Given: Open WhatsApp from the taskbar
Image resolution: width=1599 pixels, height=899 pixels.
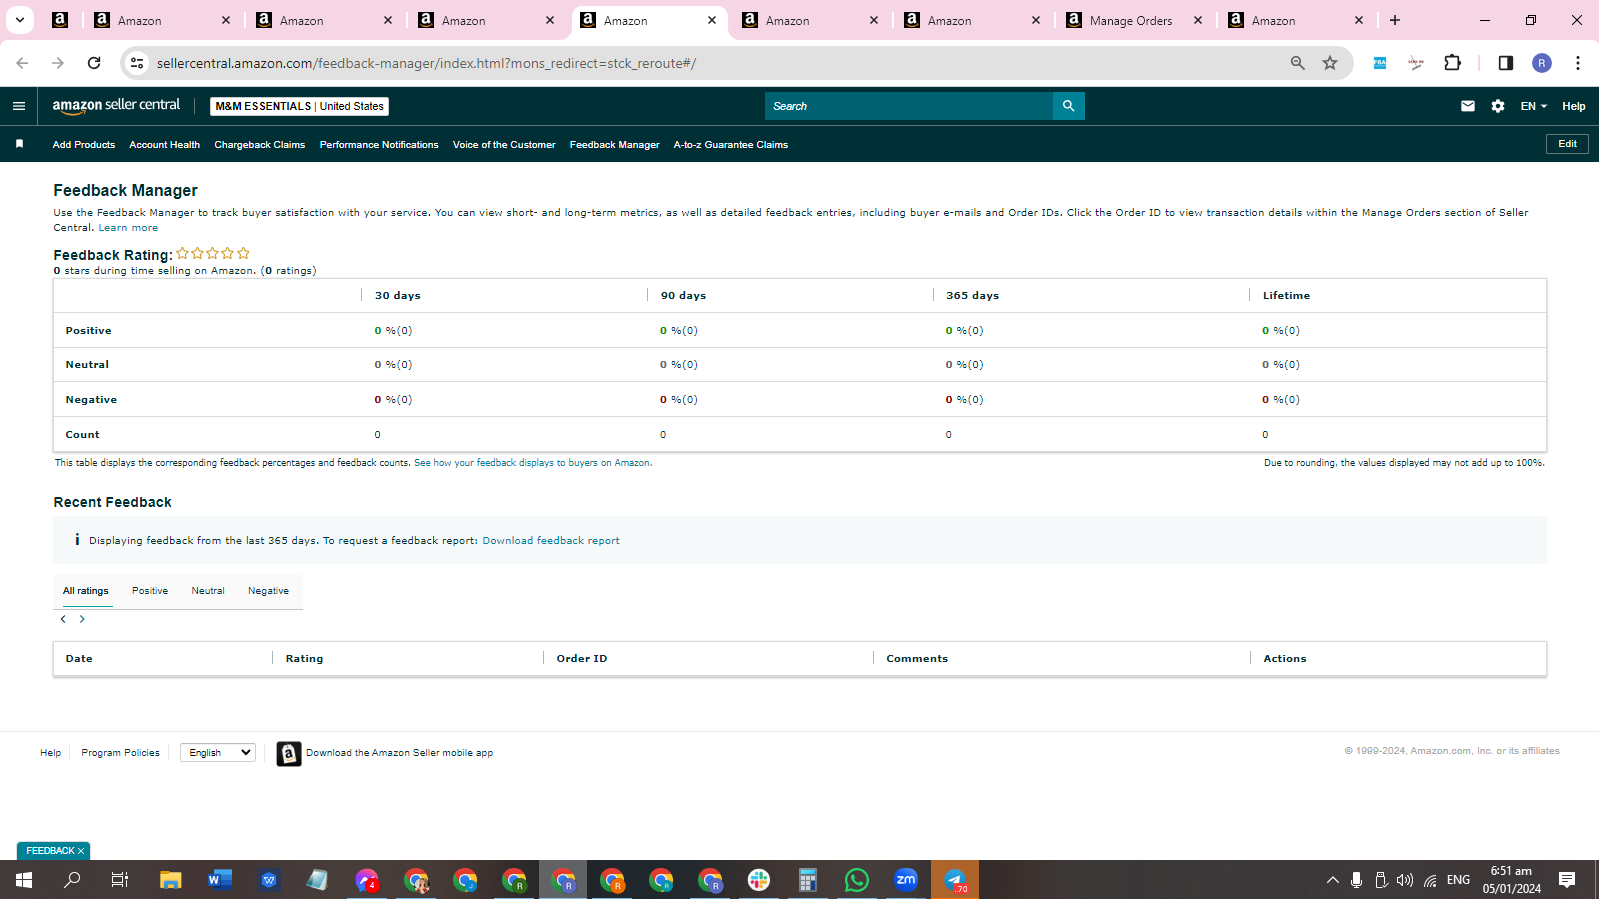Looking at the screenshot, I should click(857, 880).
